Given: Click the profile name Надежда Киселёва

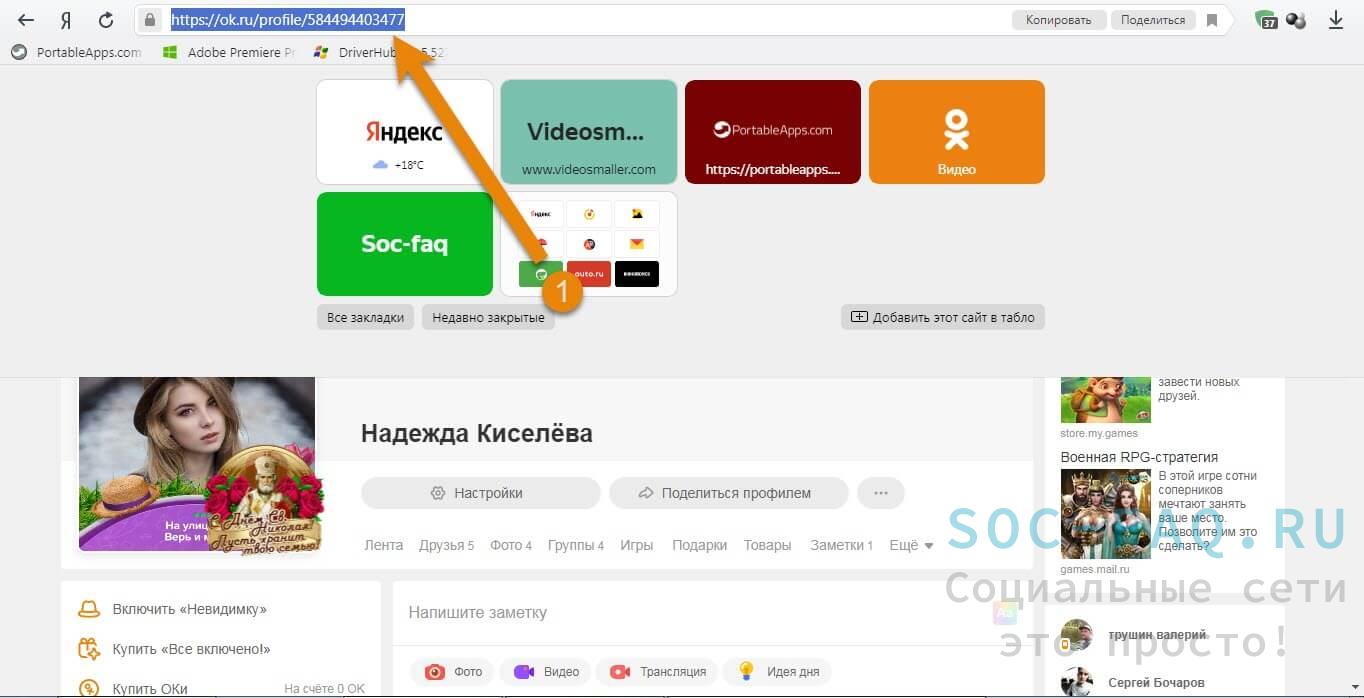Looking at the screenshot, I should point(477,433).
